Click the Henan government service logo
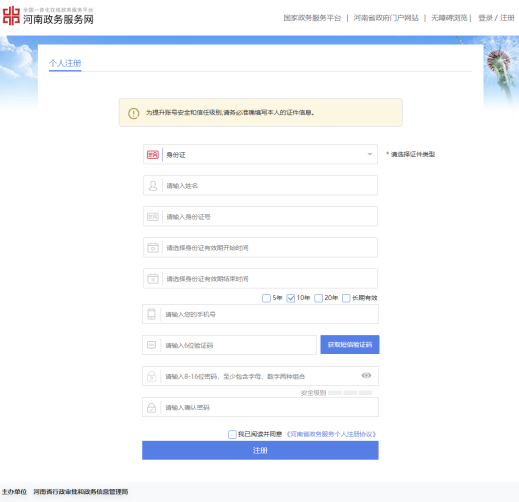The height and width of the screenshot is (502, 519). click(x=48, y=16)
